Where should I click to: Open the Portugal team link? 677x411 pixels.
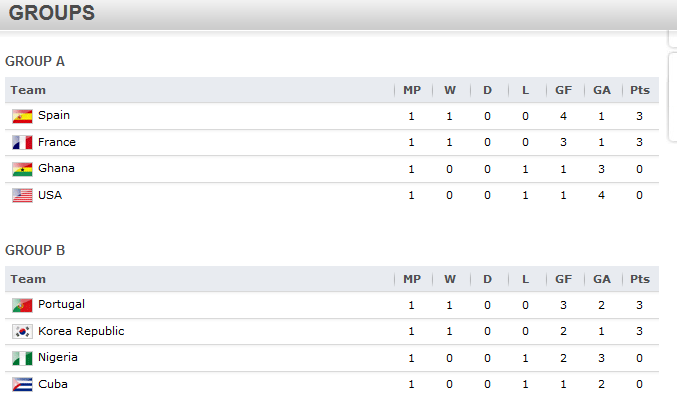61,304
